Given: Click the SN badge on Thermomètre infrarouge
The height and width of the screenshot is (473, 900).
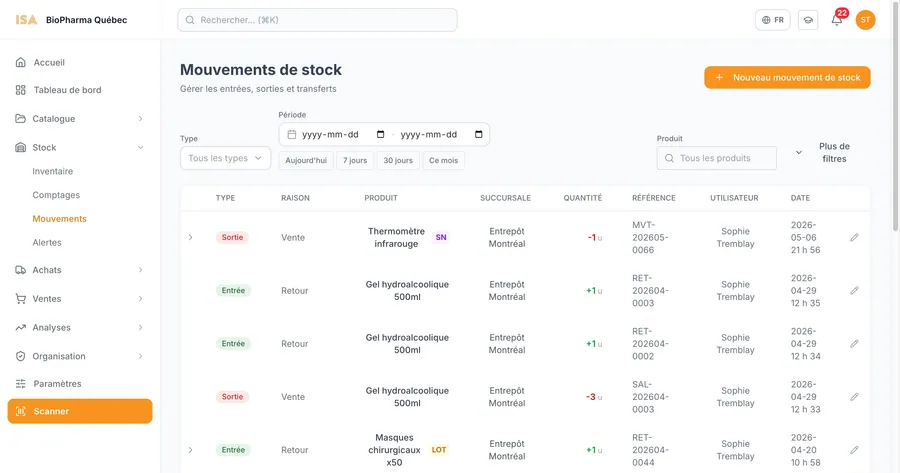Looking at the screenshot, I should point(441,237).
